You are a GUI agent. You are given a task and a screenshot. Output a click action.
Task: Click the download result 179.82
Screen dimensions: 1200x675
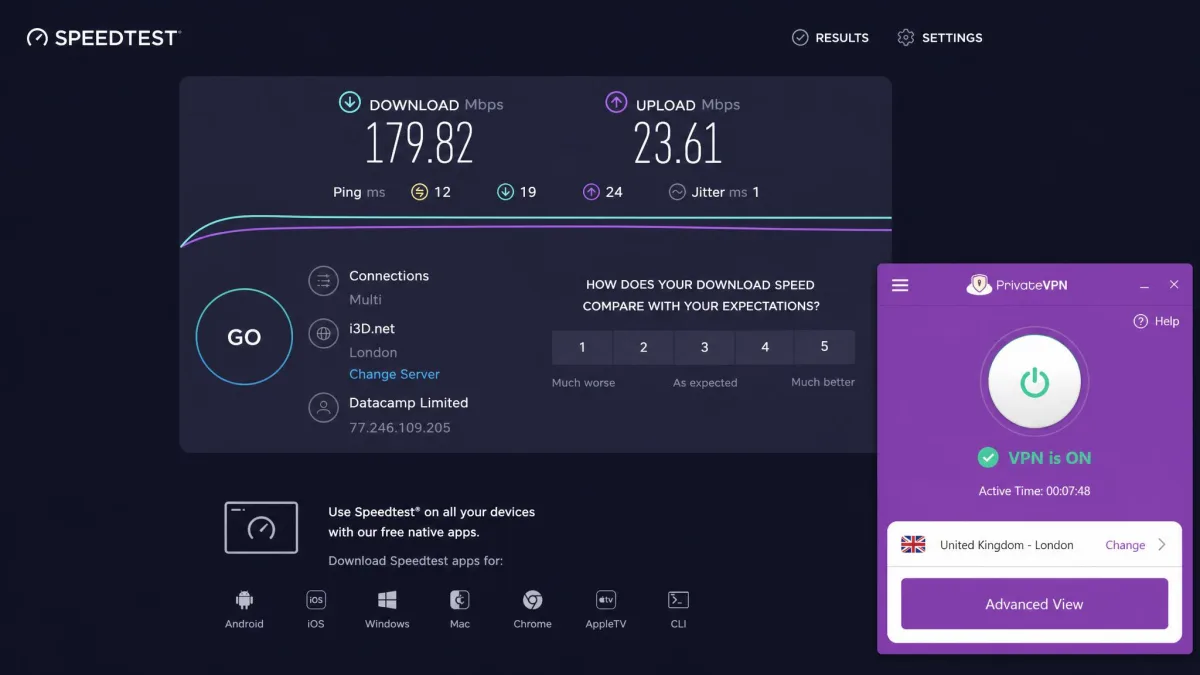pyautogui.click(x=419, y=144)
